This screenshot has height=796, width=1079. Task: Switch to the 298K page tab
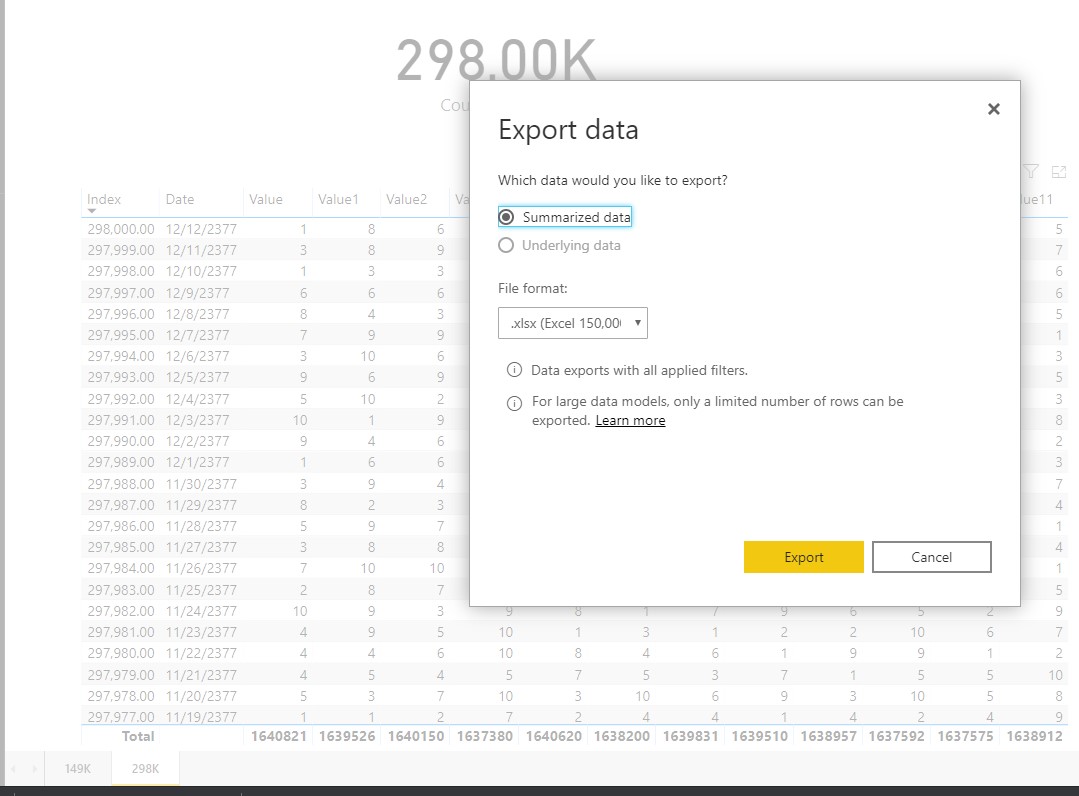pyautogui.click(x=145, y=768)
